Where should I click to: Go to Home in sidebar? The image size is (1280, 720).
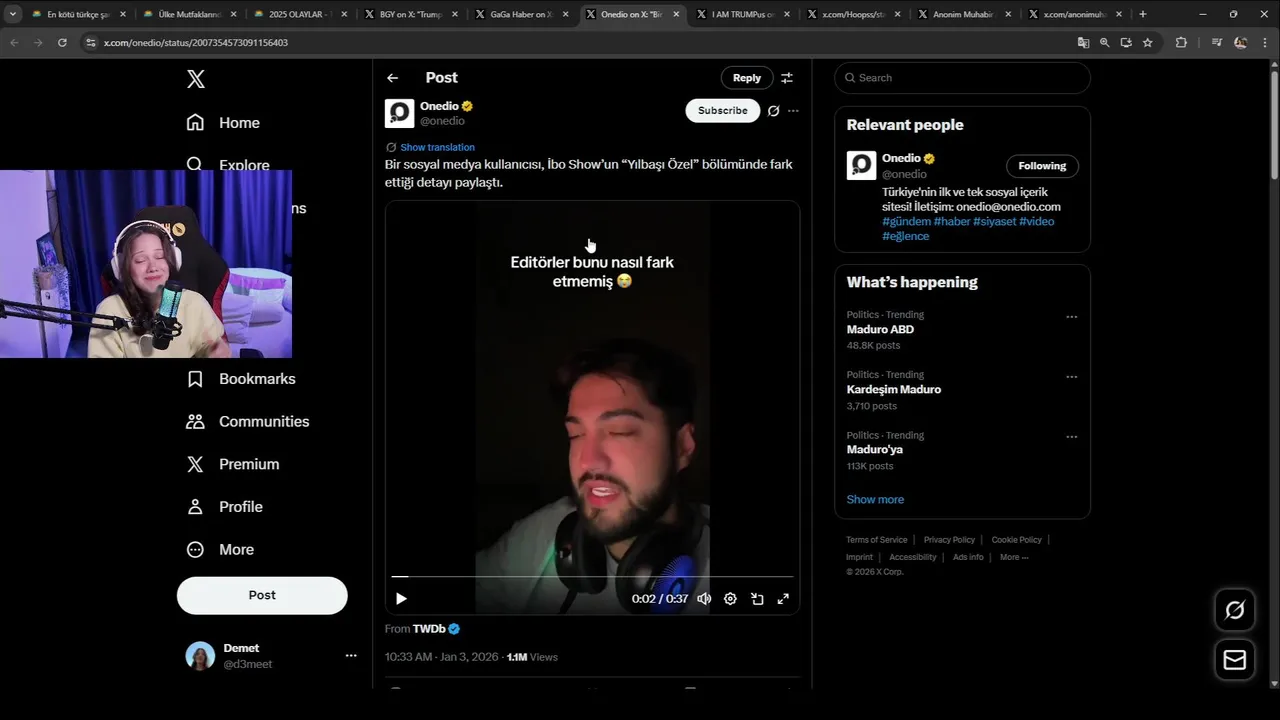(x=223, y=123)
